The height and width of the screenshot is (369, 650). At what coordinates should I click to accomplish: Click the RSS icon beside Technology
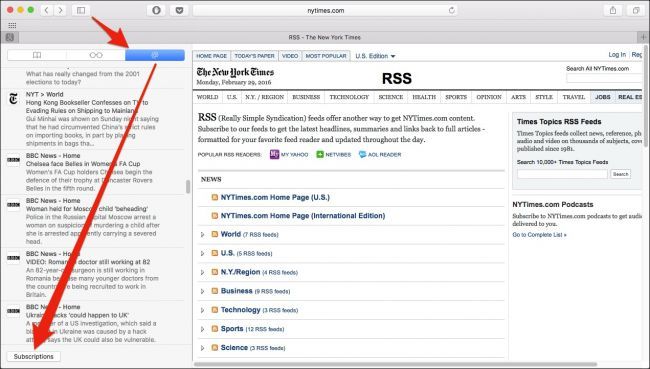point(215,310)
